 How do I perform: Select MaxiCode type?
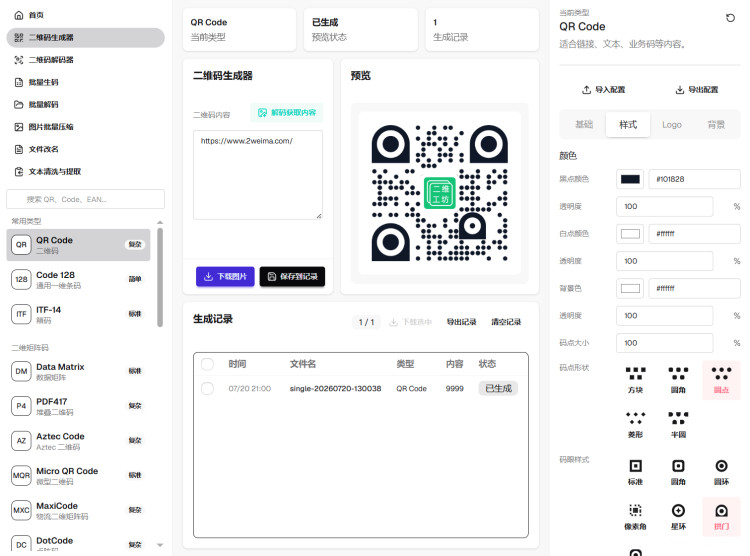pyautogui.click(x=78, y=510)
